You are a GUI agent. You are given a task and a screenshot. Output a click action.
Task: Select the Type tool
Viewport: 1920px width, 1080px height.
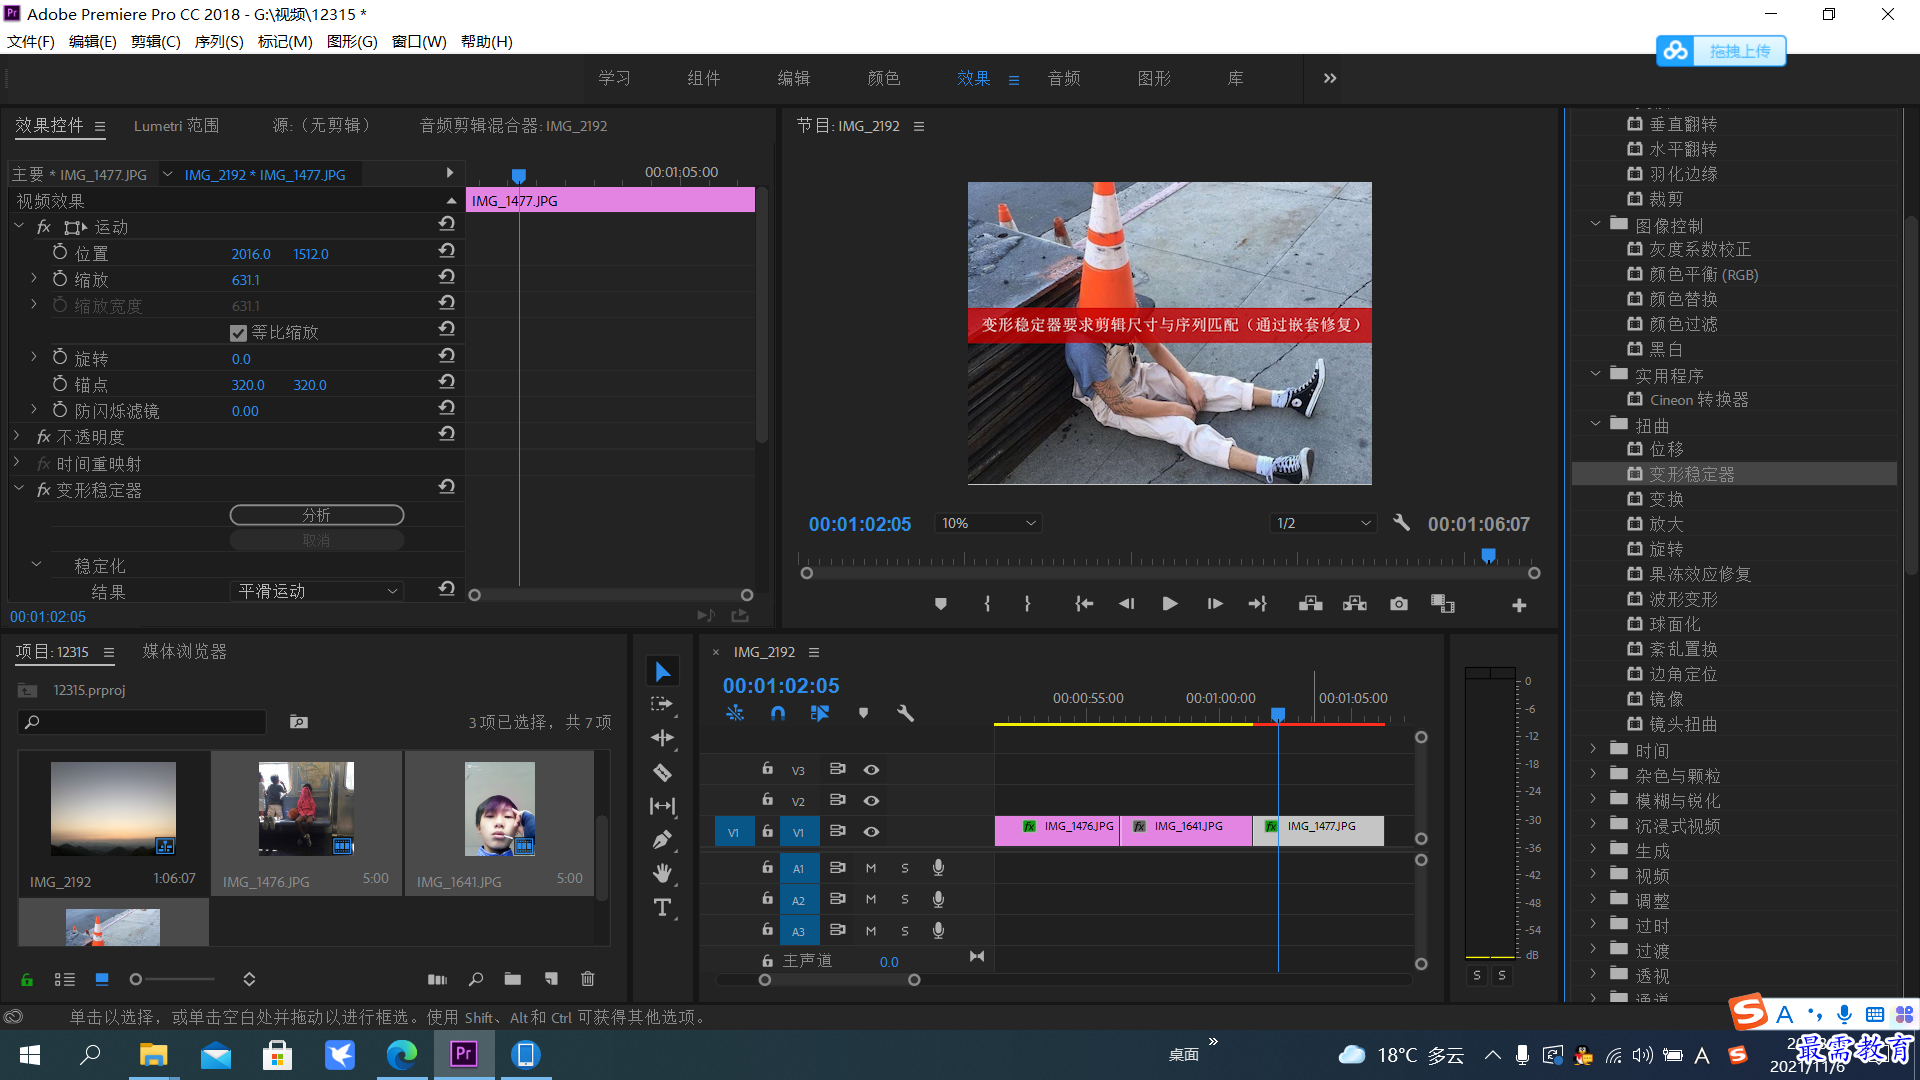tap(662, 907)
